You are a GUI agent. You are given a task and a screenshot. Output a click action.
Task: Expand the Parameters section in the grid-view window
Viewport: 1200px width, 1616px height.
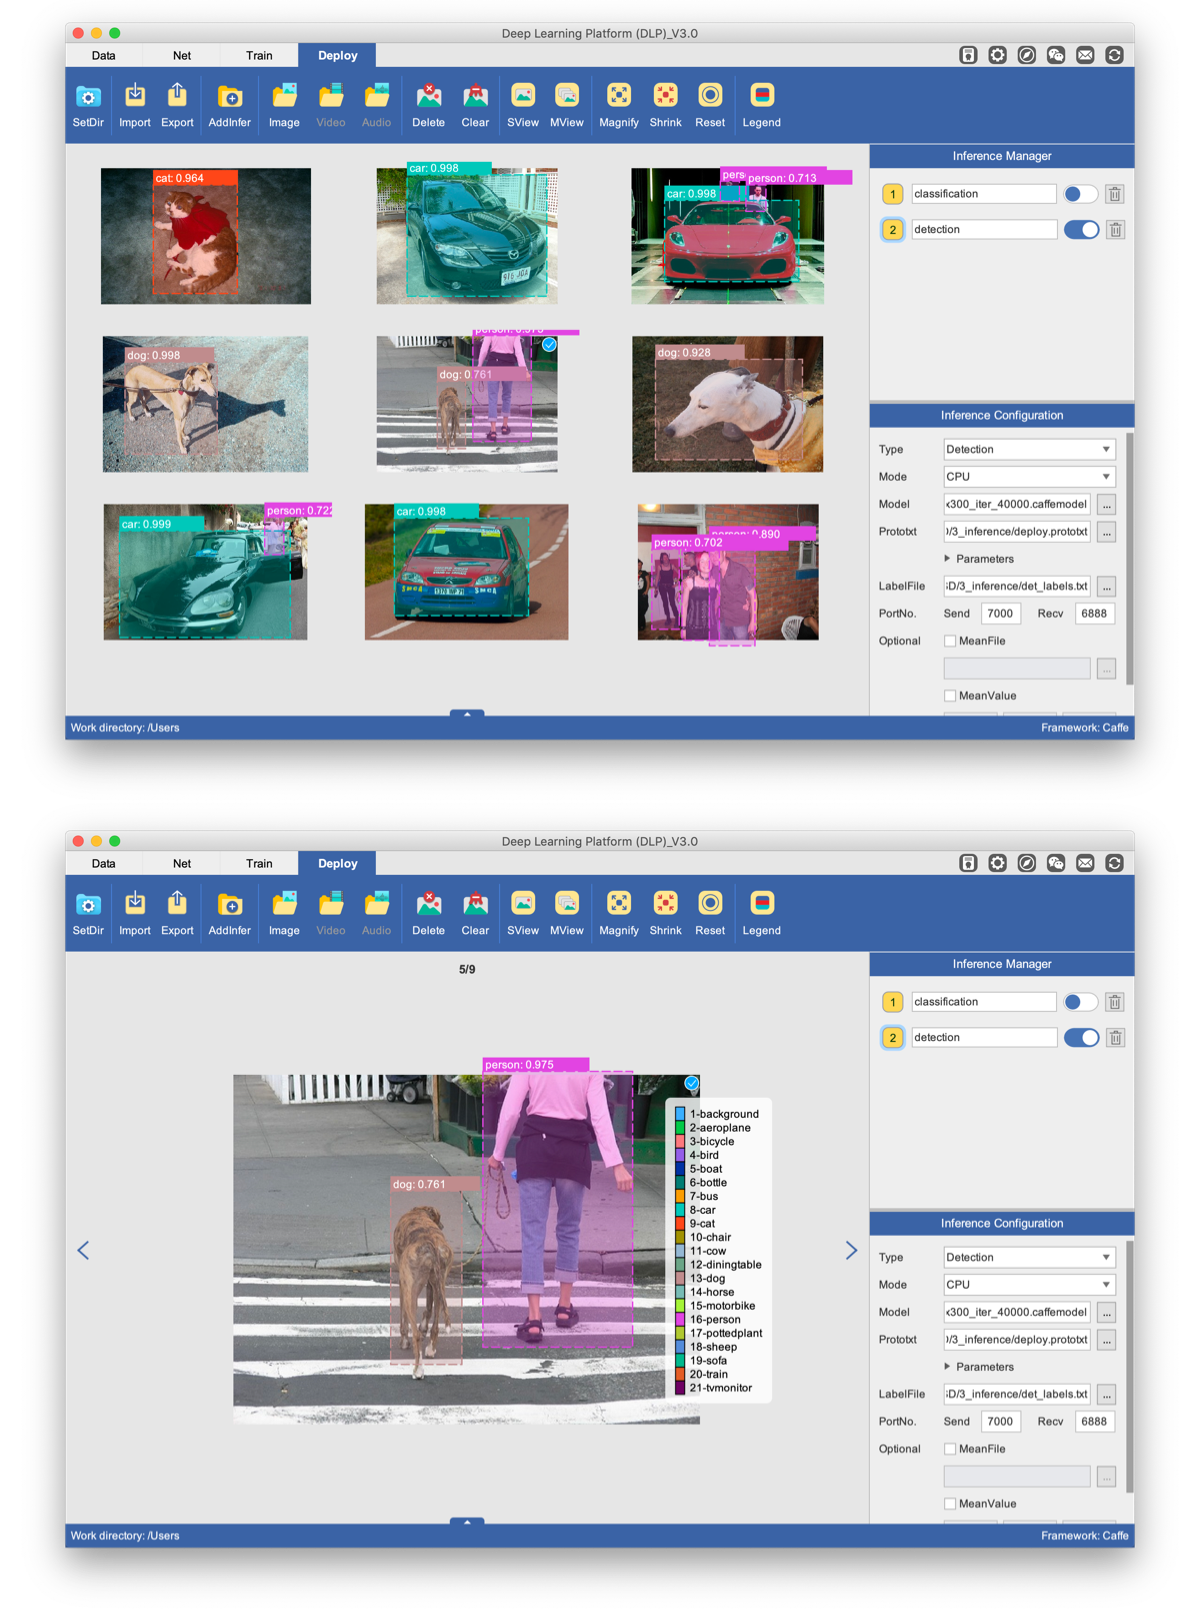point(948,559)
